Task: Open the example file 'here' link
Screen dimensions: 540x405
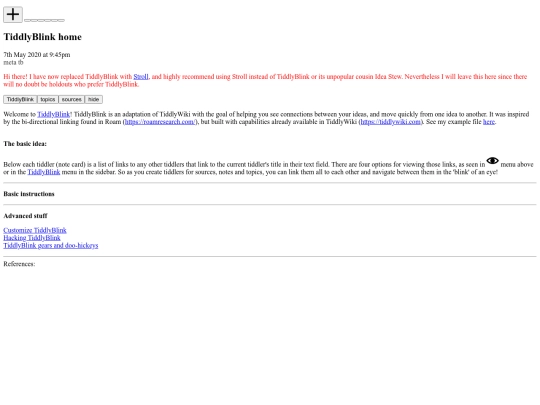Action: (489, 122)
